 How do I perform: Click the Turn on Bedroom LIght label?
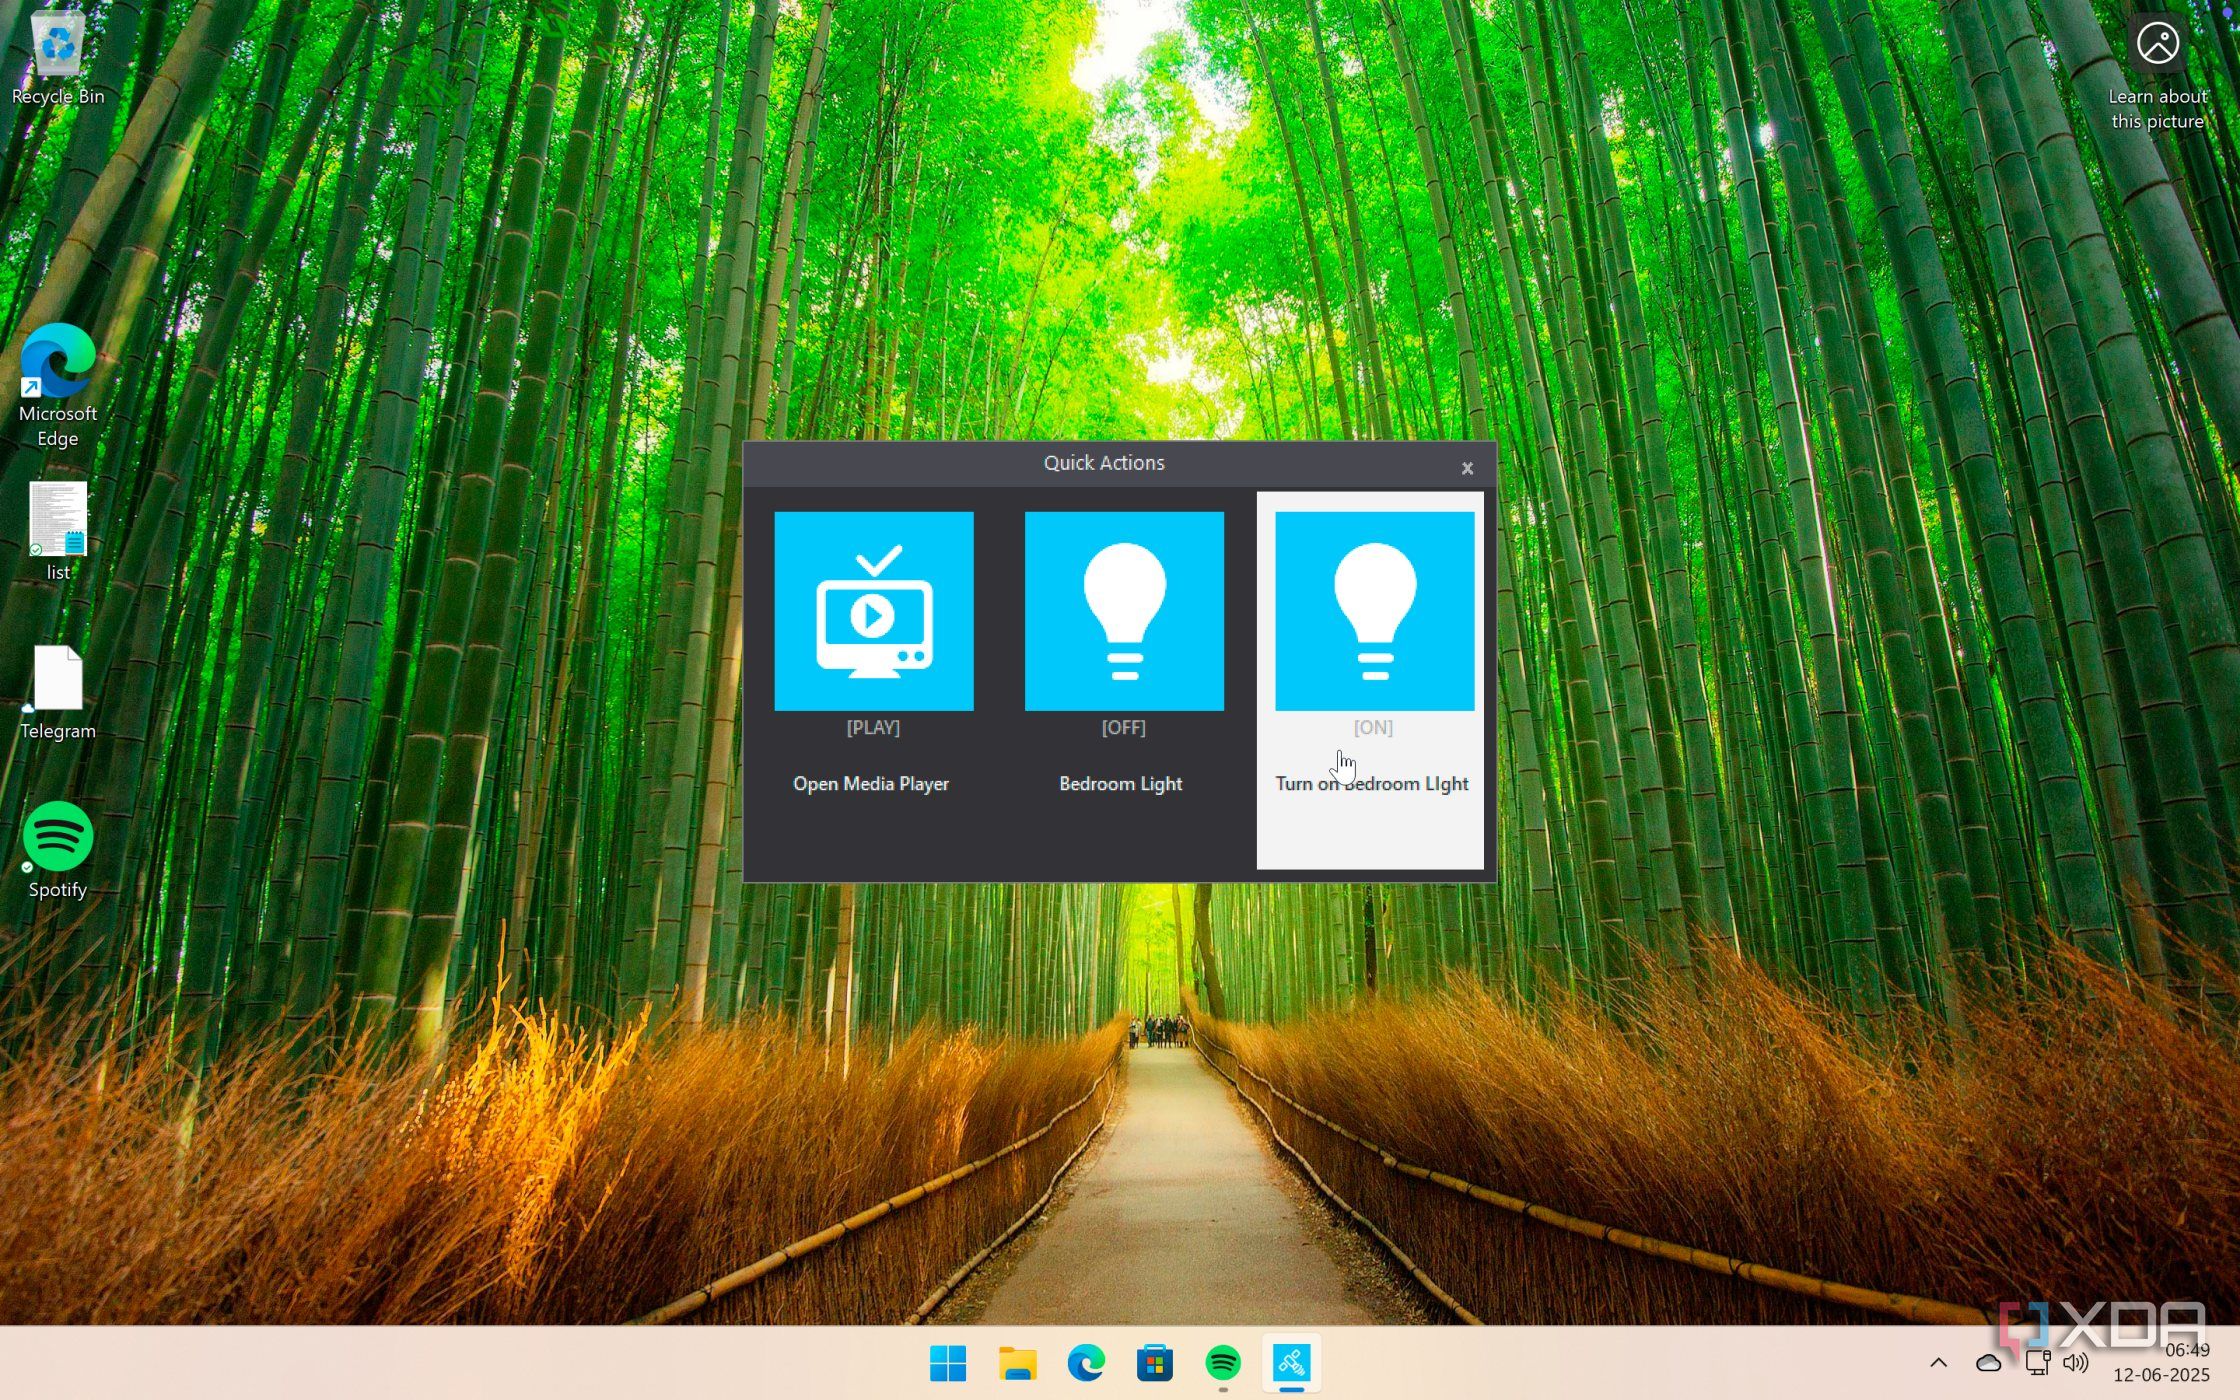coord(1371,784)
